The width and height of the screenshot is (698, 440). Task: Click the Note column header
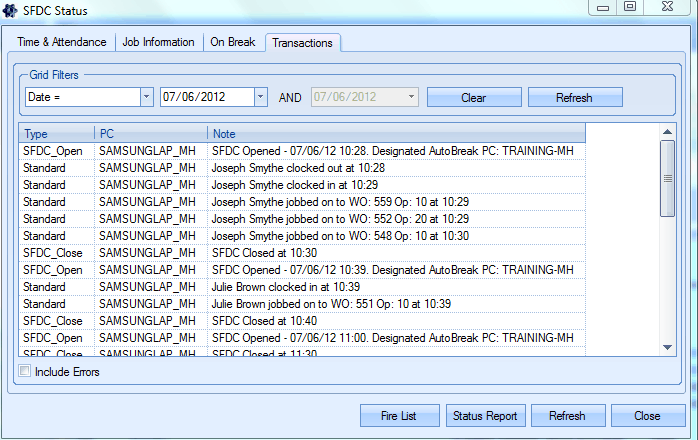(x=395, y=134)
